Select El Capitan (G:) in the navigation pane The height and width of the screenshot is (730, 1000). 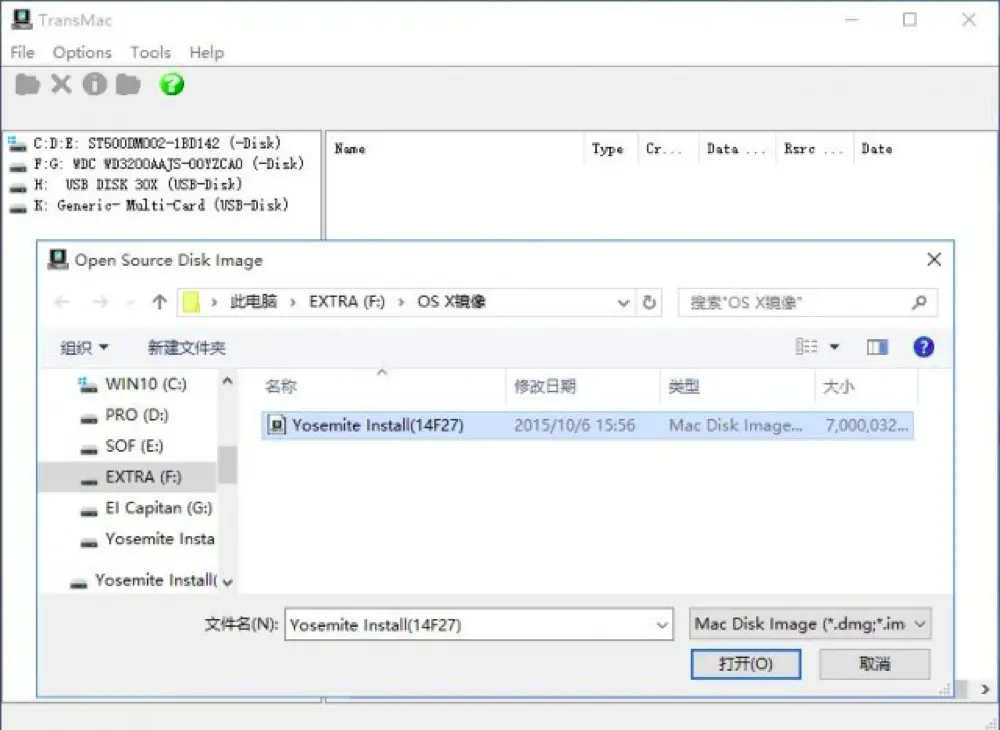tap(147, 508)
